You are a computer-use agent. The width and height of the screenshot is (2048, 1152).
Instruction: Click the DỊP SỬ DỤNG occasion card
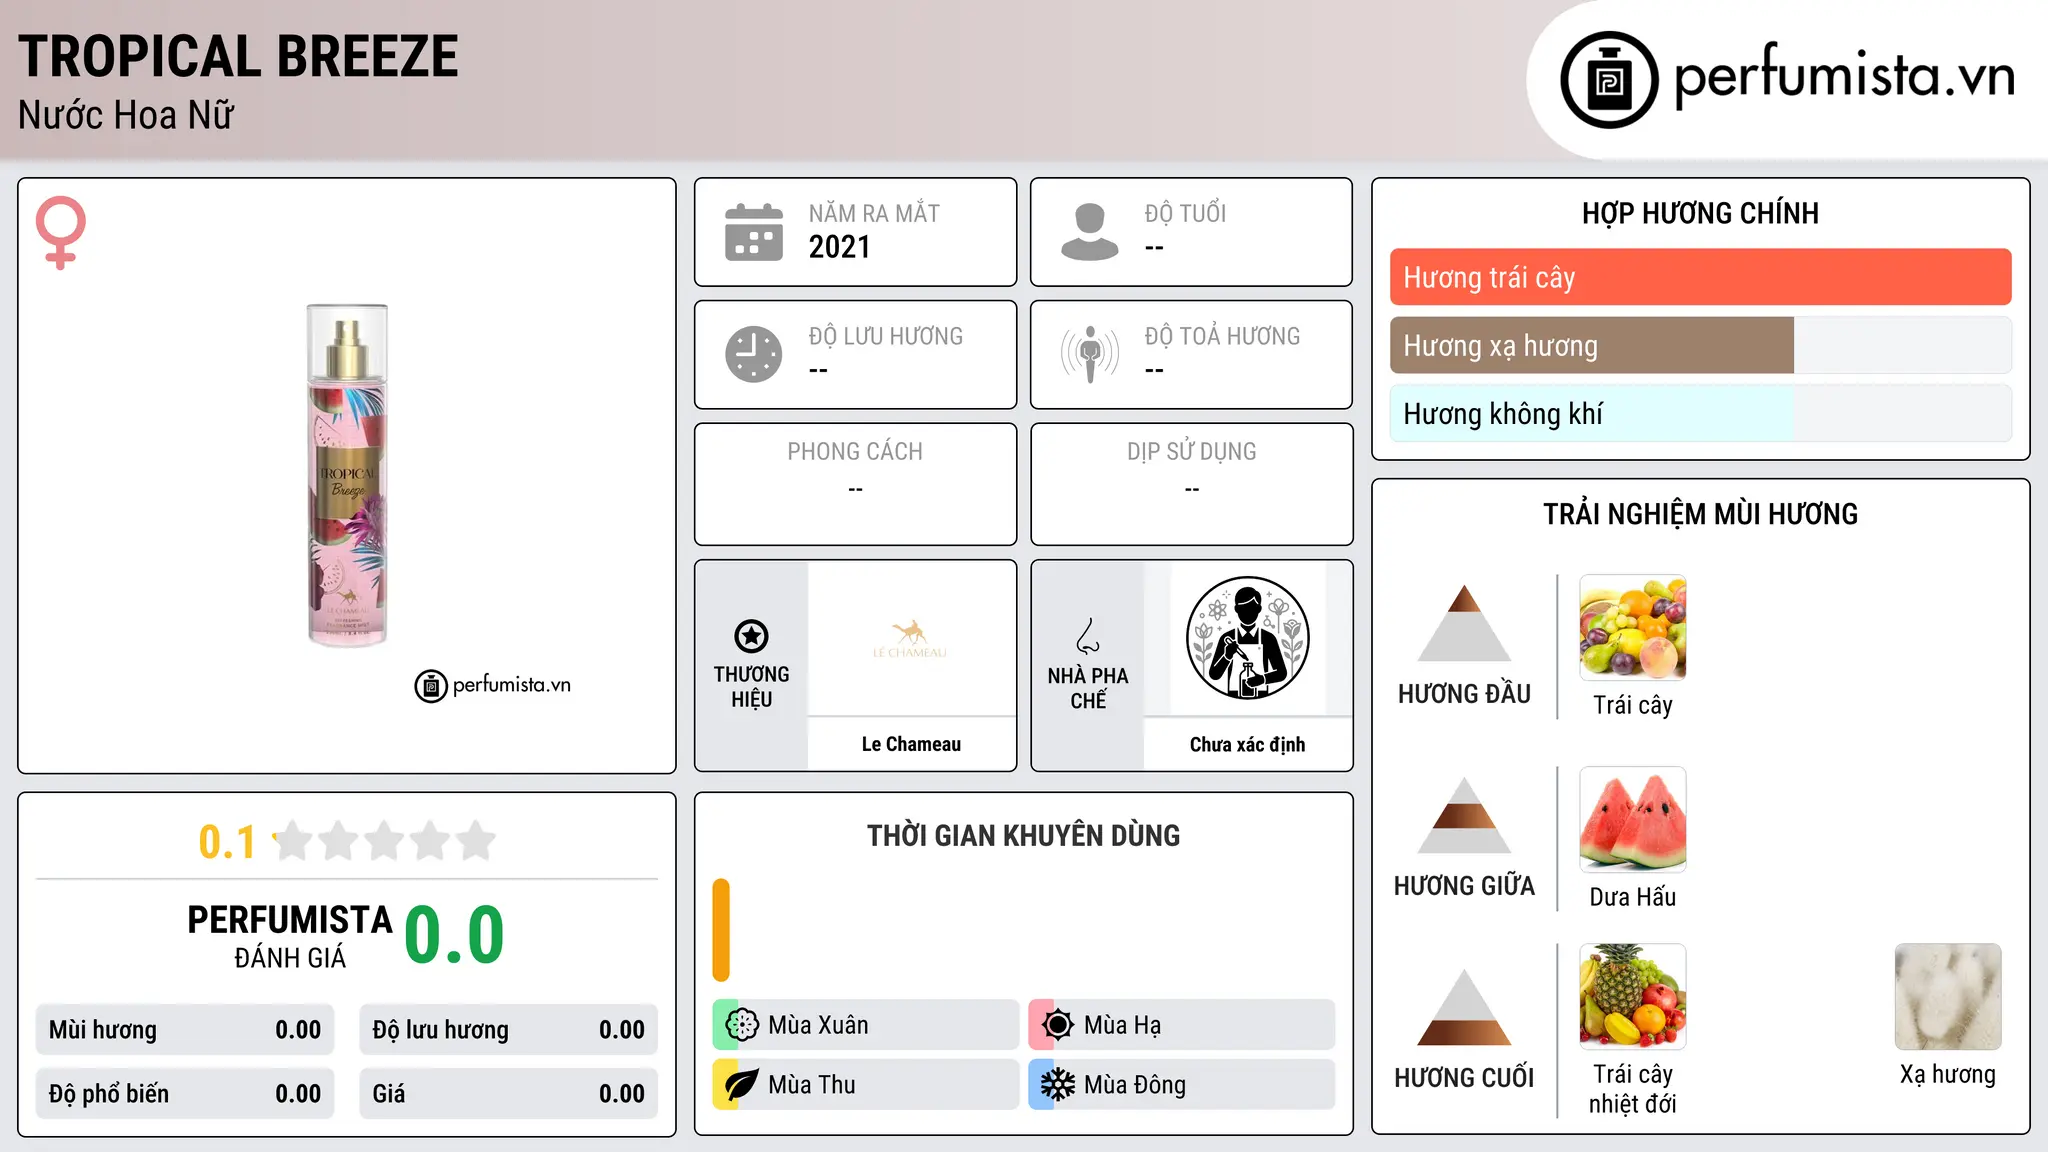pos(1192,484)
